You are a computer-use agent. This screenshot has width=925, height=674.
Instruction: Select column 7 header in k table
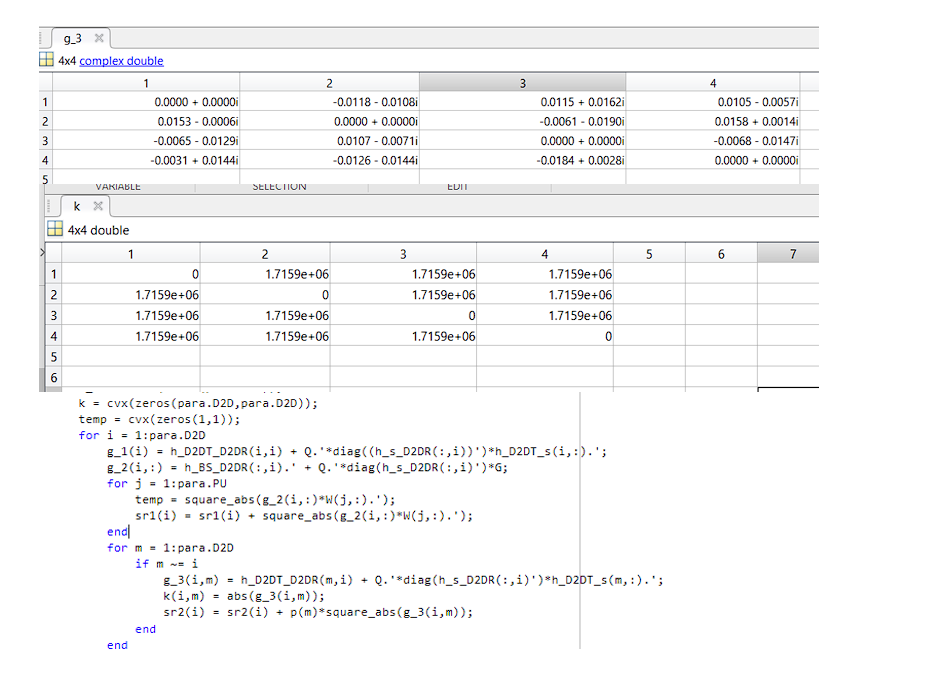point(792,254)
